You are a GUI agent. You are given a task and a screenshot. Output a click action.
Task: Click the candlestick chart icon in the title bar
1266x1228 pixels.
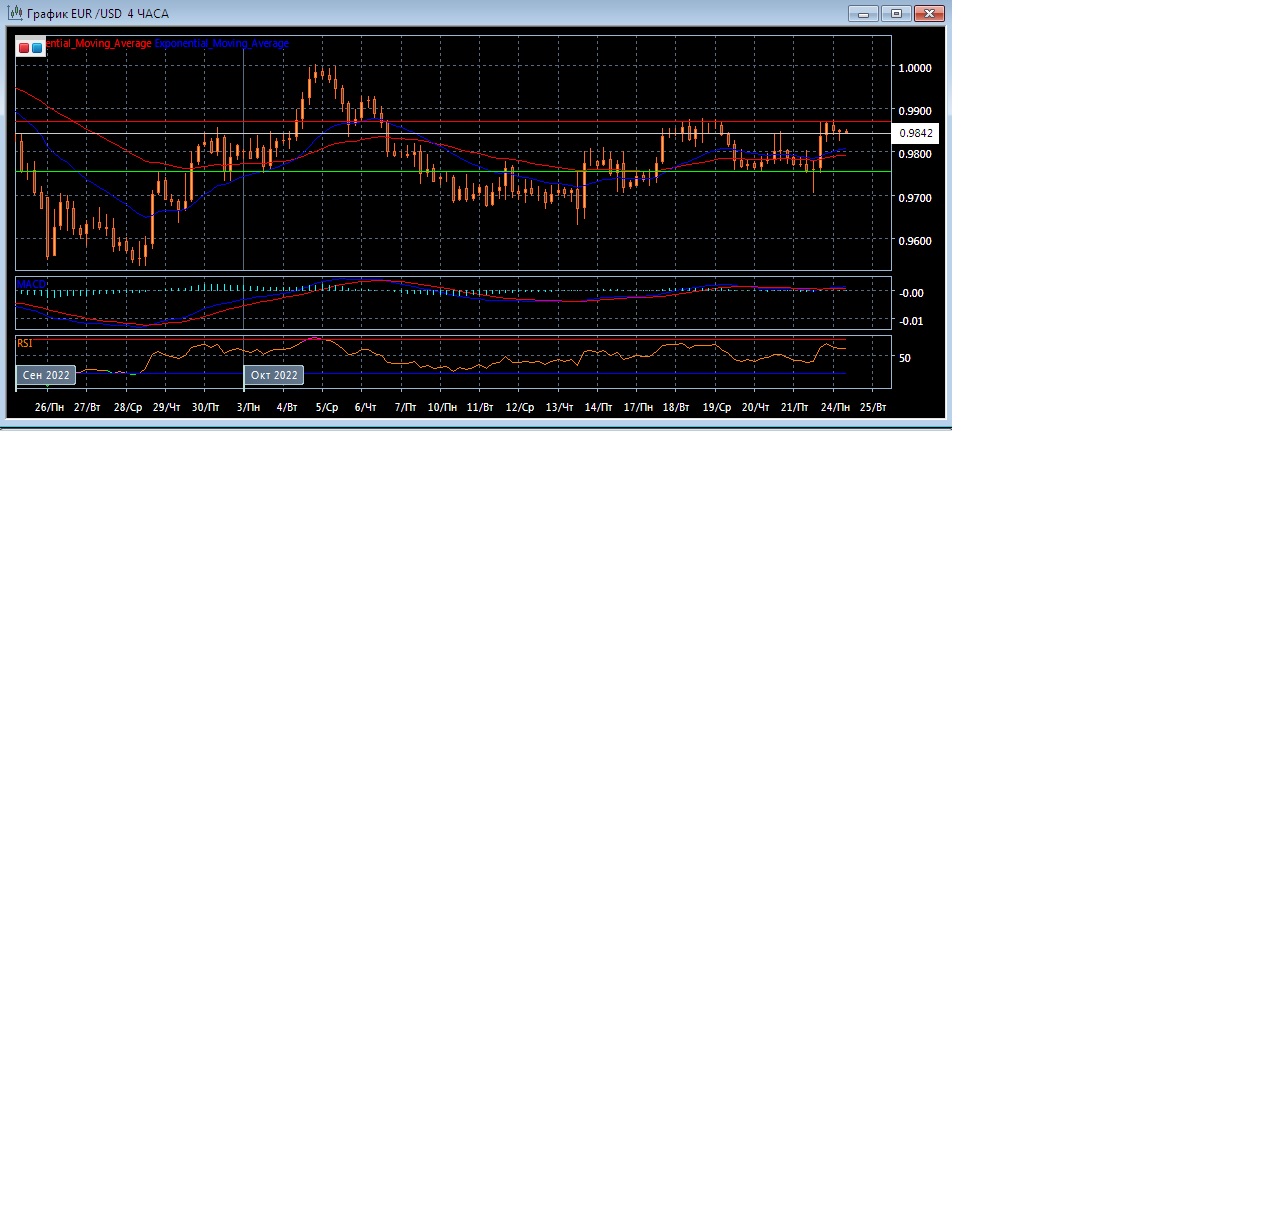[15, 13]
